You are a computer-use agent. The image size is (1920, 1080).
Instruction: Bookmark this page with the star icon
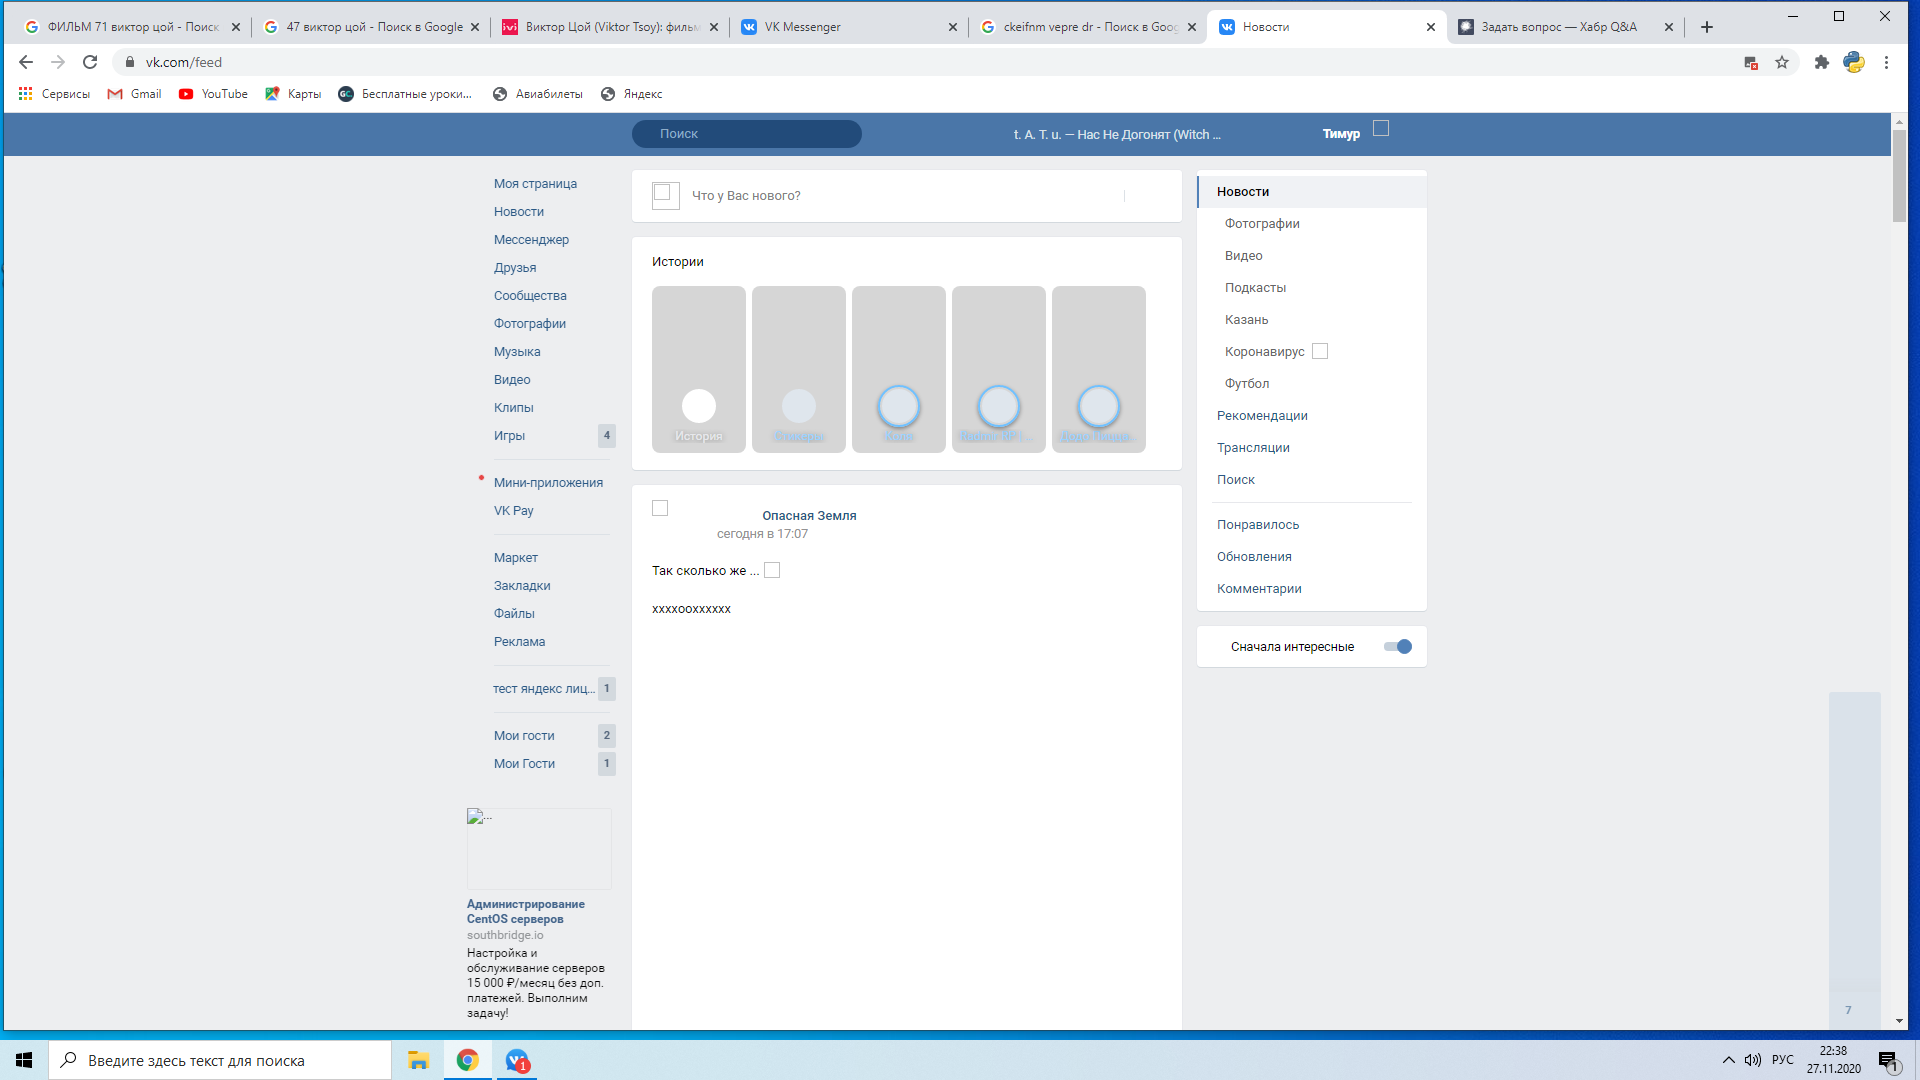[x=1782, y=62]
